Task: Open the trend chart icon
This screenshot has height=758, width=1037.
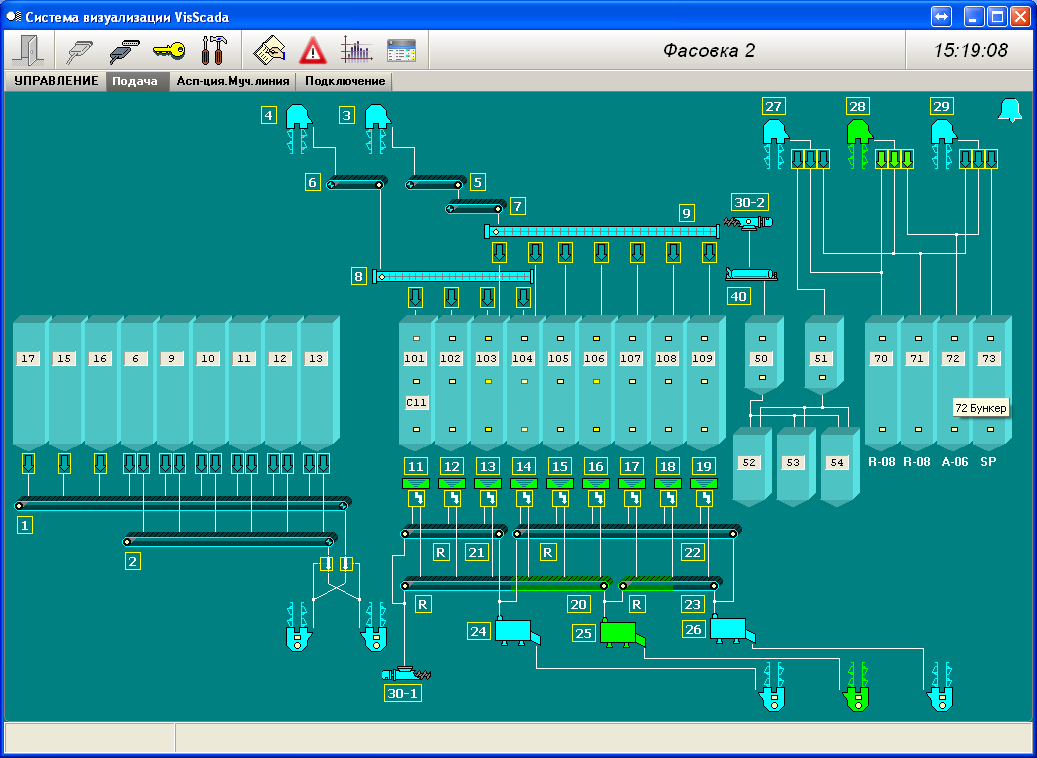Action: [356, 50]
